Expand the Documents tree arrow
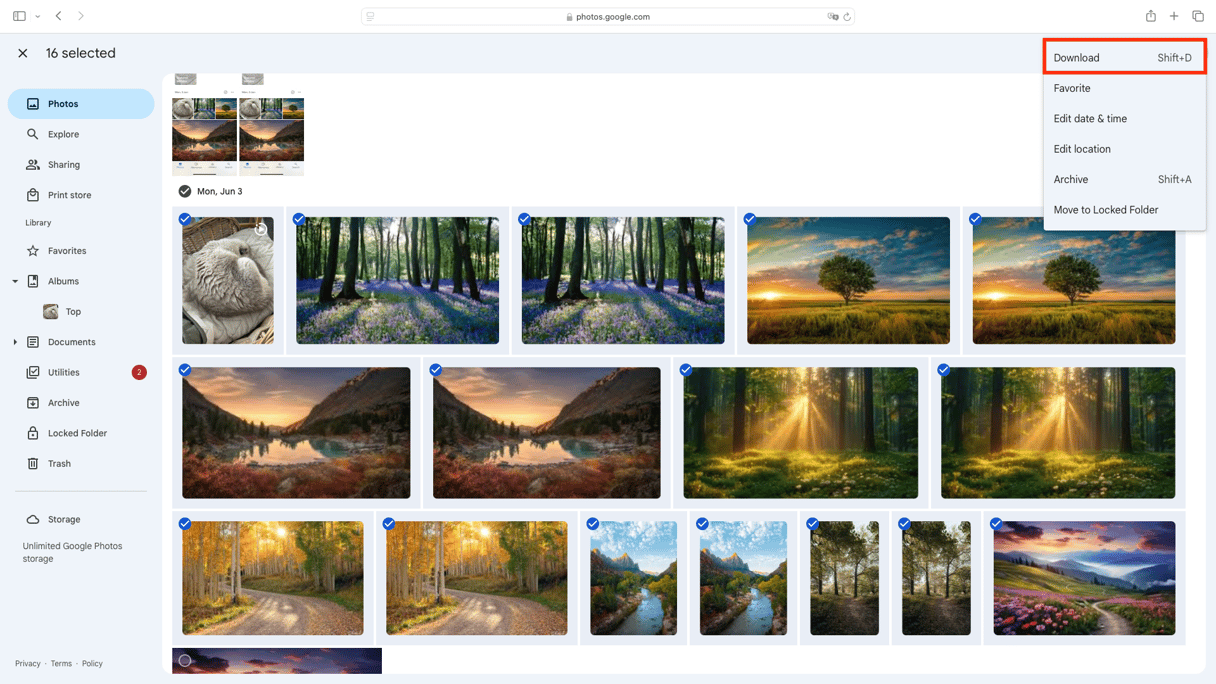 (x=15, y=342)
